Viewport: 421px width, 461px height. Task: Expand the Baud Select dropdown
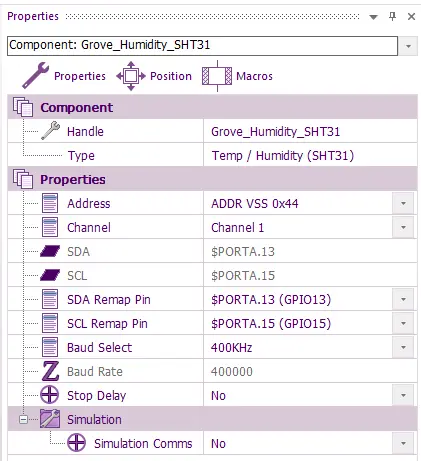point(403,347)
